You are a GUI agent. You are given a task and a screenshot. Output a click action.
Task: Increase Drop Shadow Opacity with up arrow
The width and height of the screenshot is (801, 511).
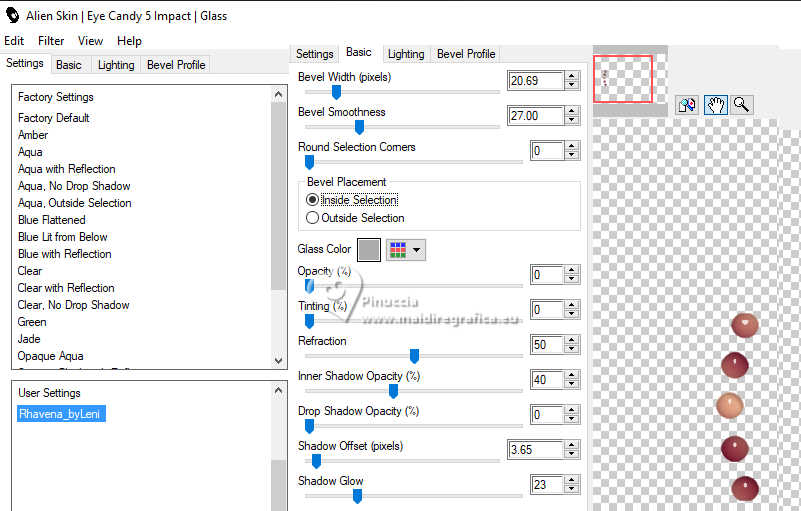click(x=572, y=410)
